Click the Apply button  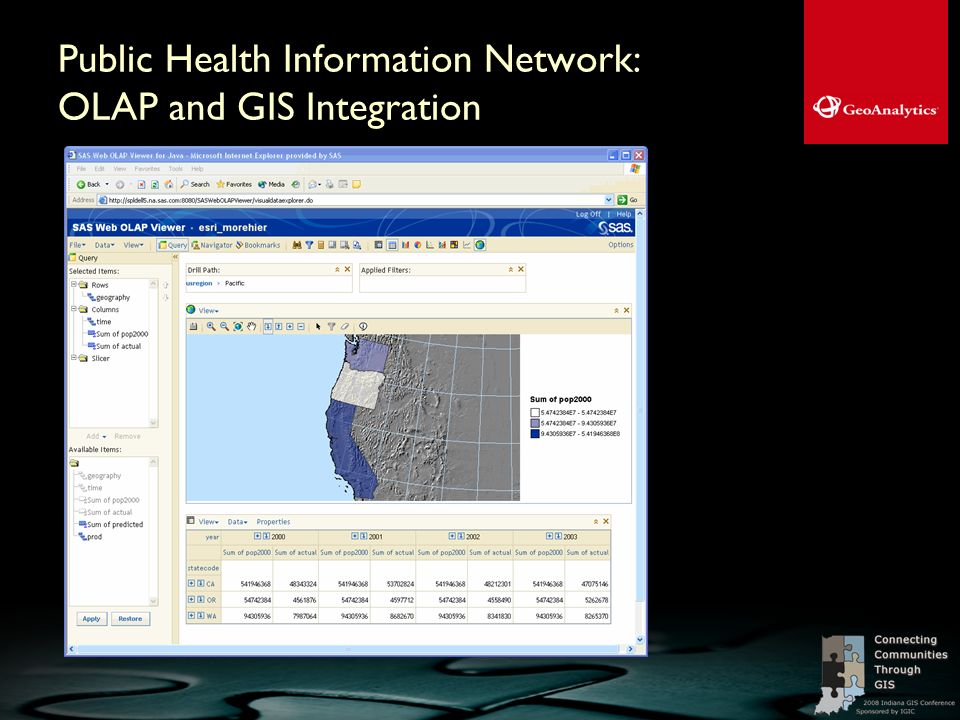(92, 619)
